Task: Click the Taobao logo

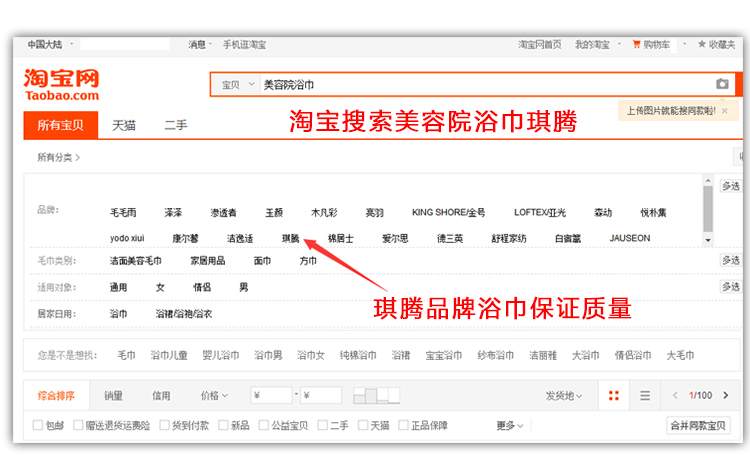Action: click(x=61, y=85)
